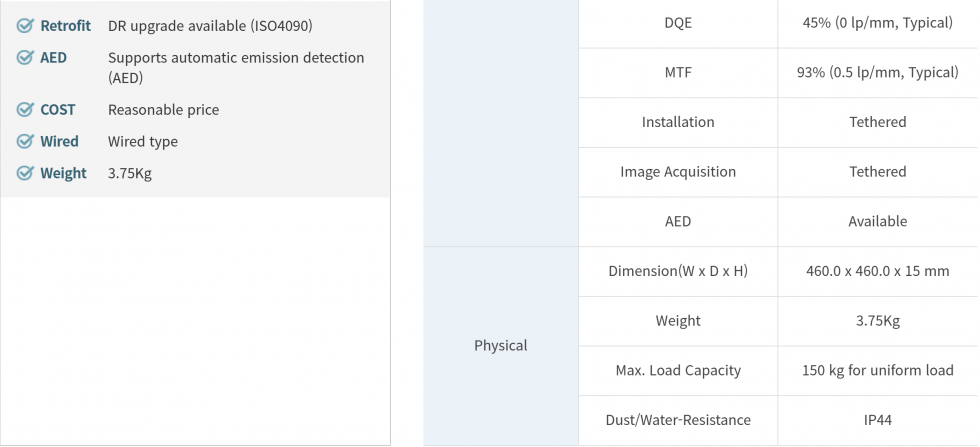Select the Installation row label
980x447 pixels.
pyautogui.click(x=678, y=122)
